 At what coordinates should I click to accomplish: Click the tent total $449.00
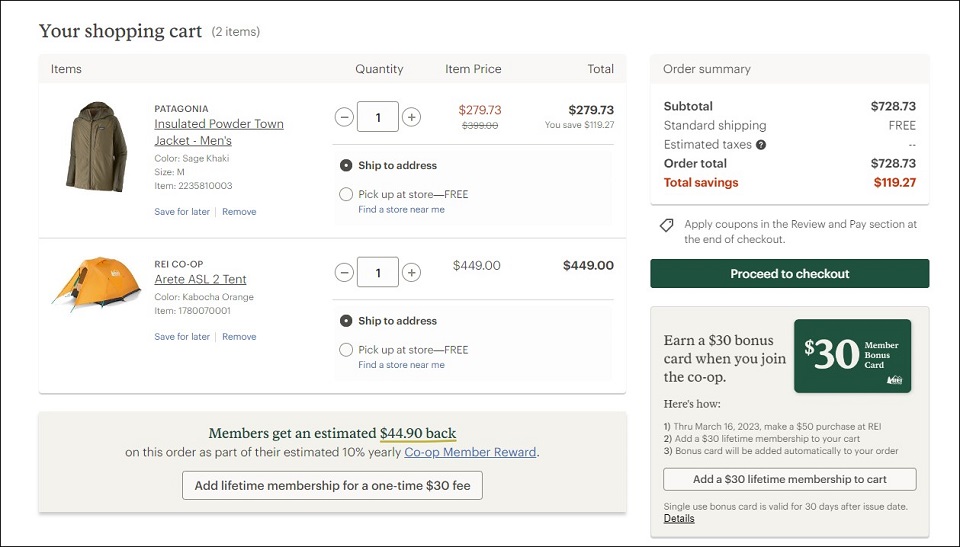(x=588, y=266)
